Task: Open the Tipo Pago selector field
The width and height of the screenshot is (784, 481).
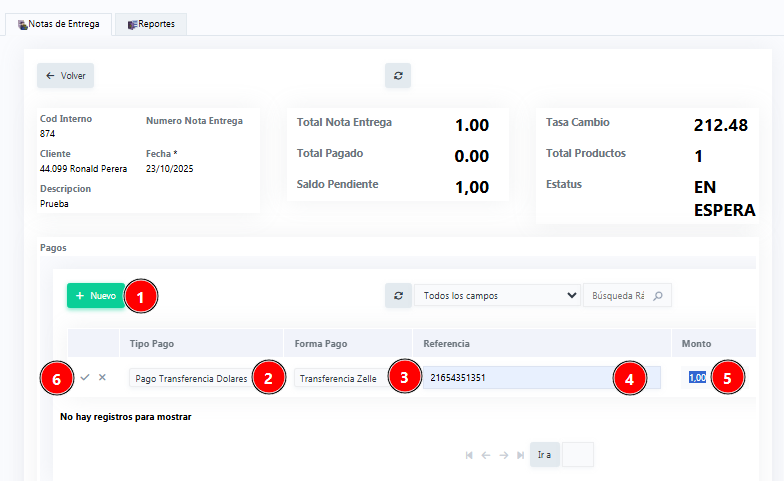Action: point(190,379)
